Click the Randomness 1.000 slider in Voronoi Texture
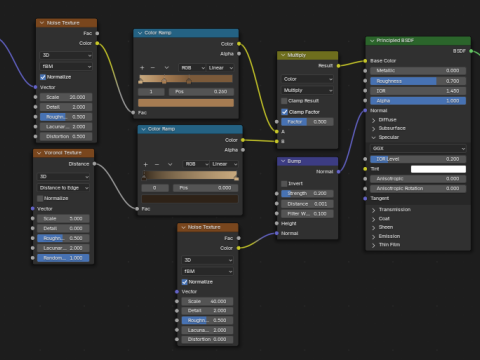 point(63,258)
